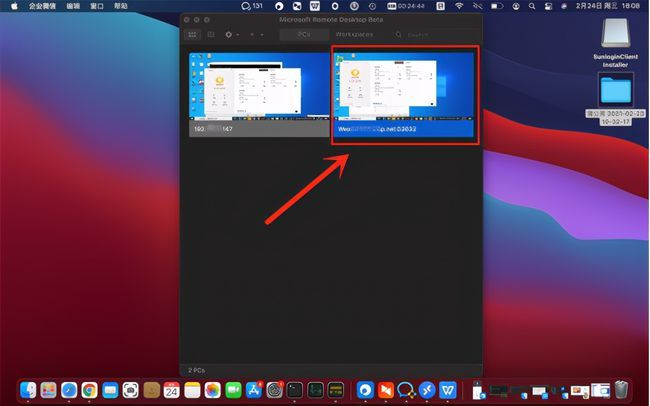Open the 帮助 menu
This screenshot has width=650, height=406.
pyautogui.click(x=121, y=6)
